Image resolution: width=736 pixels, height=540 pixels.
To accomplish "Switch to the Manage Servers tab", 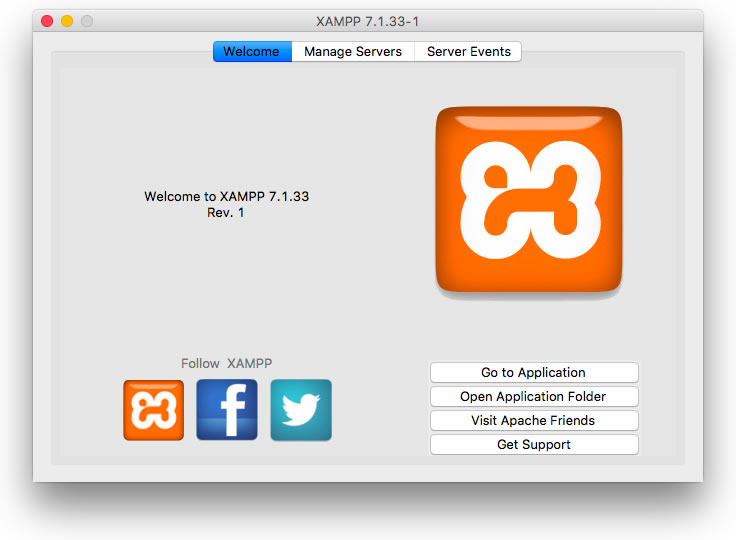I will tap(353, 51).
